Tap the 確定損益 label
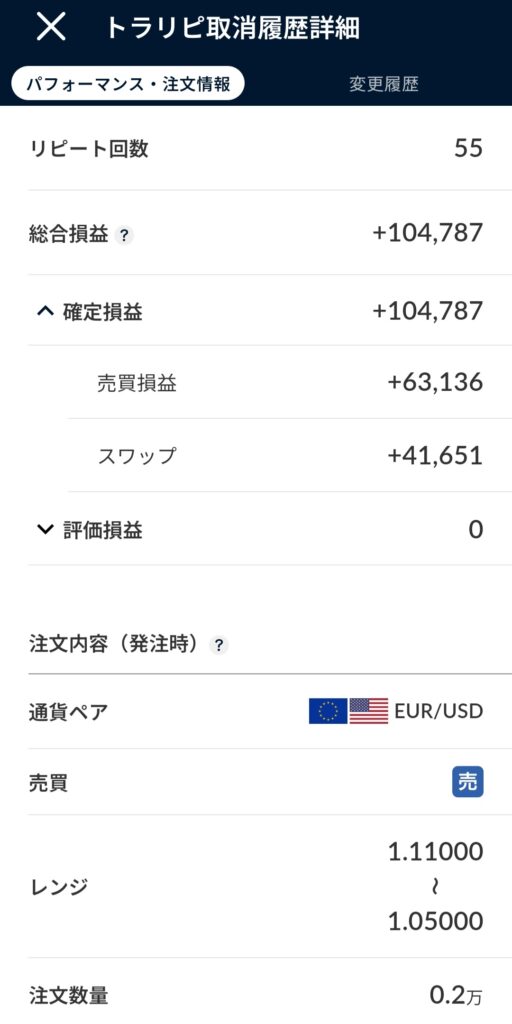This screenshot has height=1024, width=512. (103, 313)
